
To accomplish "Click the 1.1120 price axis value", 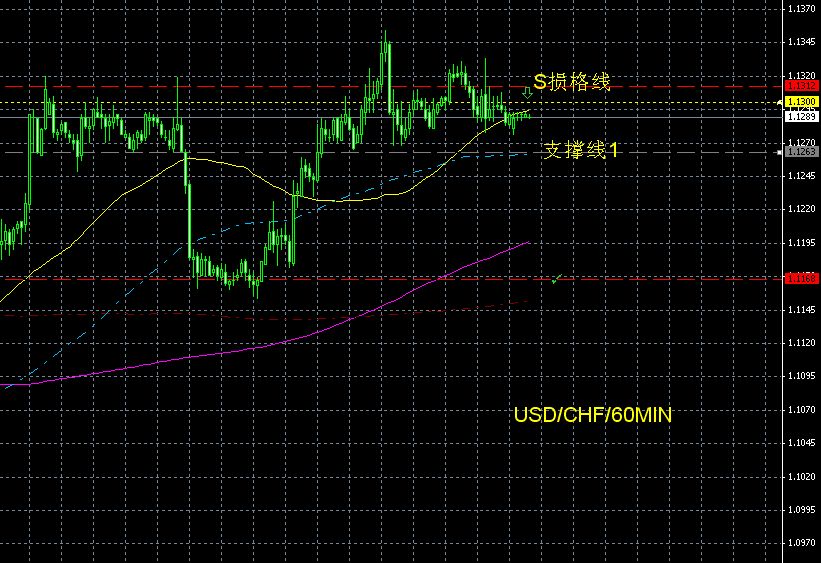I will pos(802,343).
